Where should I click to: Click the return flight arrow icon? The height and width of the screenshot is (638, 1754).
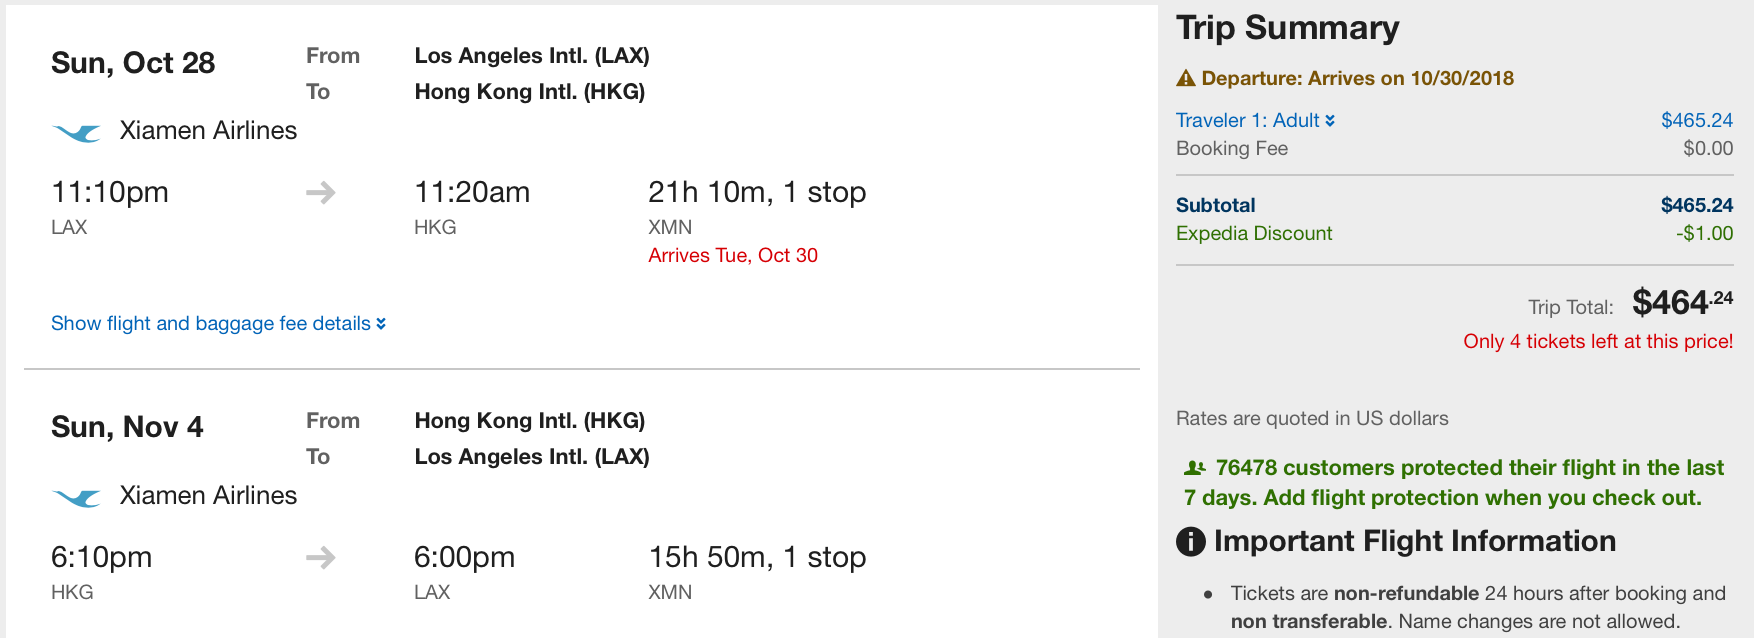(x=321, y=557)
